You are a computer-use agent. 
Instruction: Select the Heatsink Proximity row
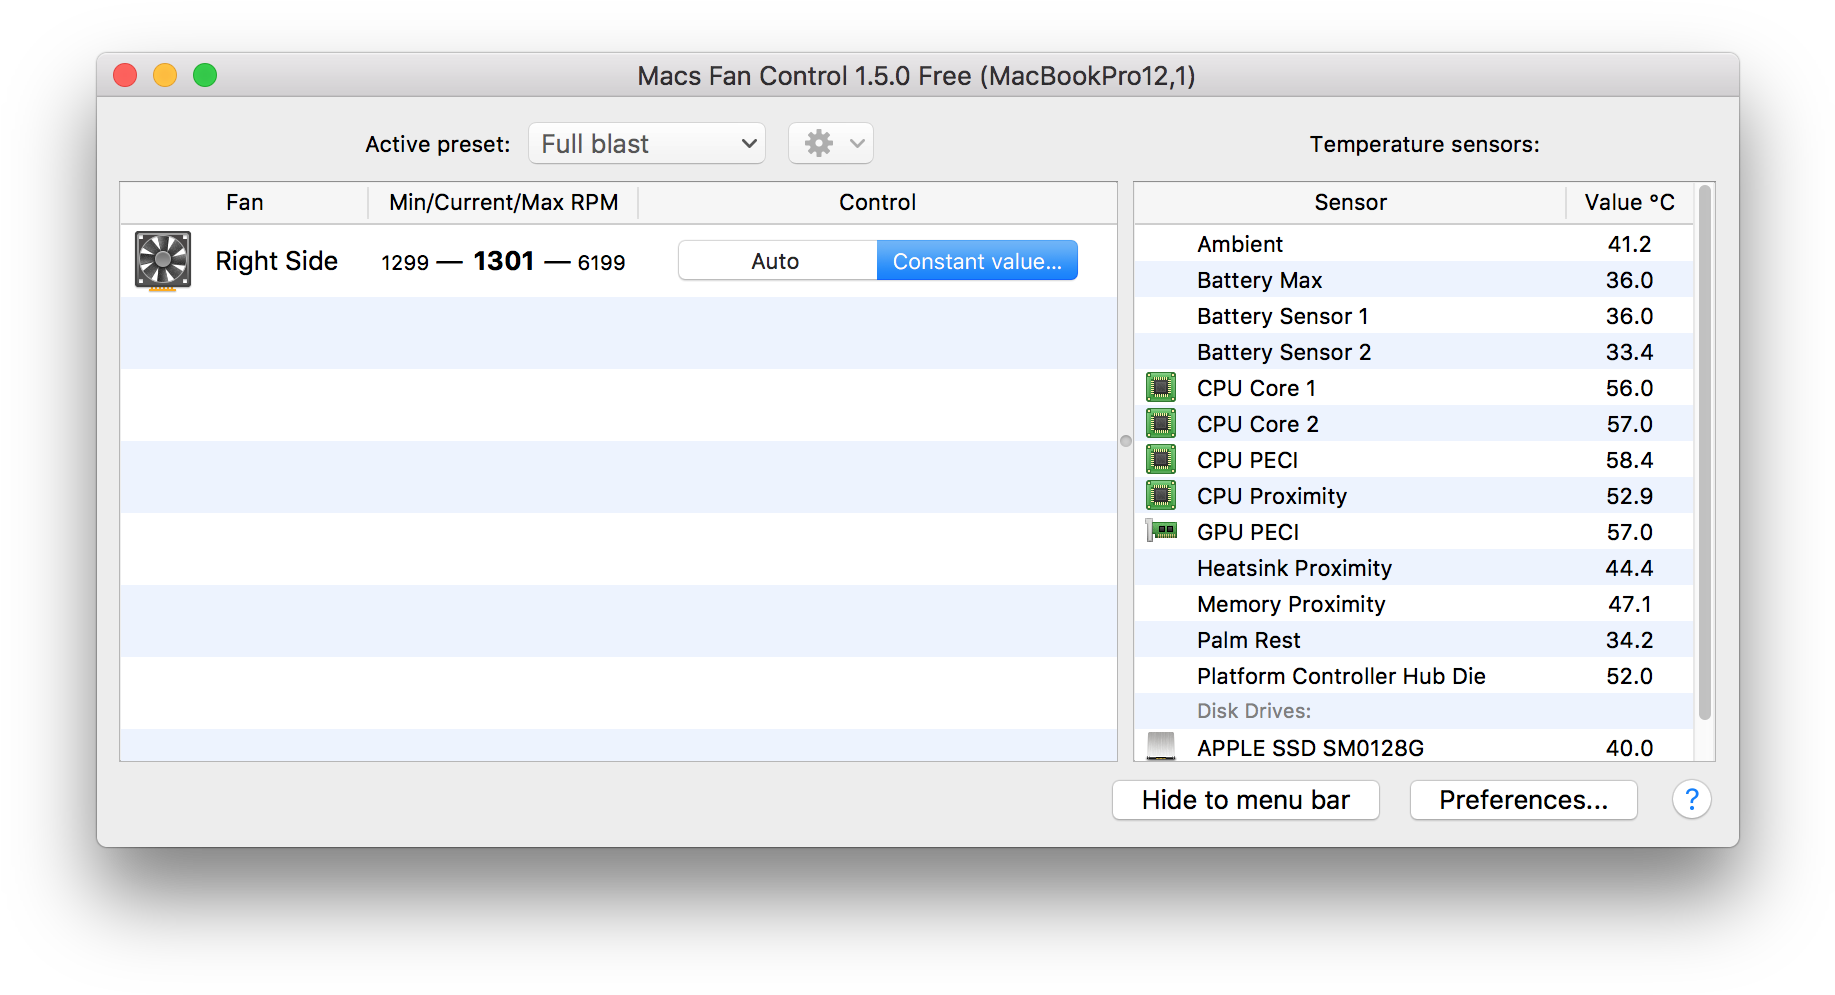coord(1414,568)
